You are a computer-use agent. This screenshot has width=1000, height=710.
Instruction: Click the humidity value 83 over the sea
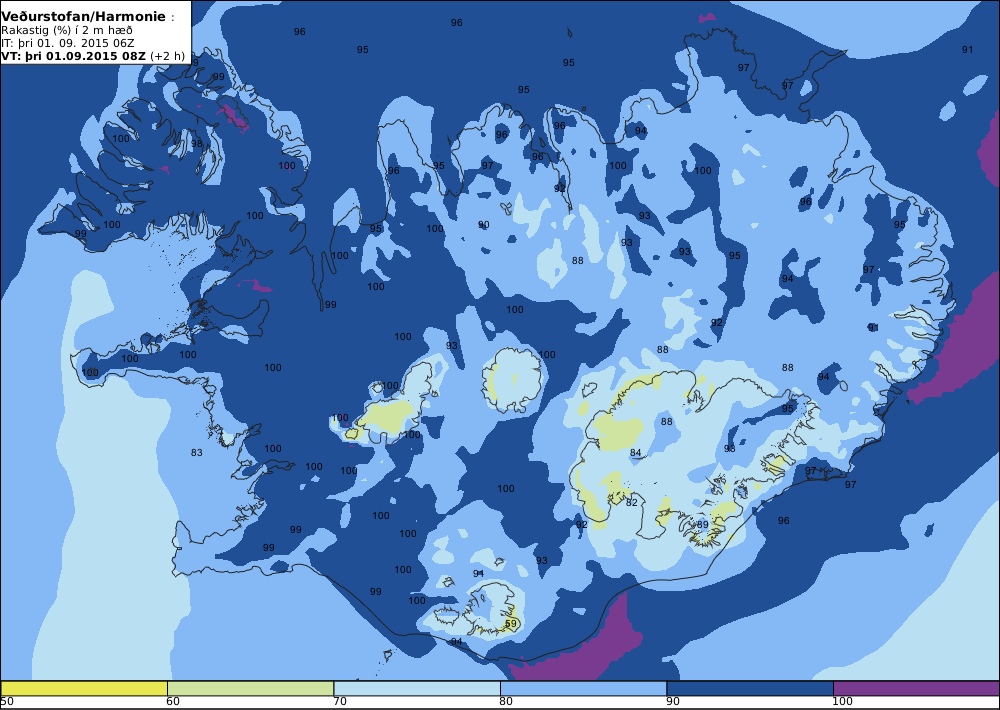196,452
